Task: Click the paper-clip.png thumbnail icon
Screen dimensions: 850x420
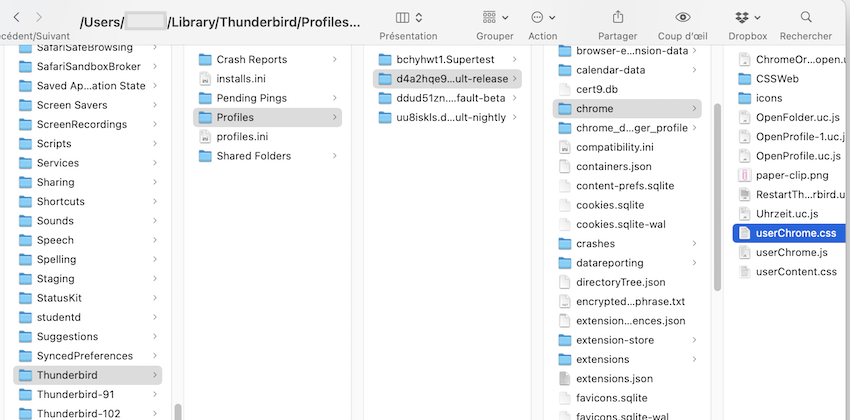Action: [x=744, y=175]
